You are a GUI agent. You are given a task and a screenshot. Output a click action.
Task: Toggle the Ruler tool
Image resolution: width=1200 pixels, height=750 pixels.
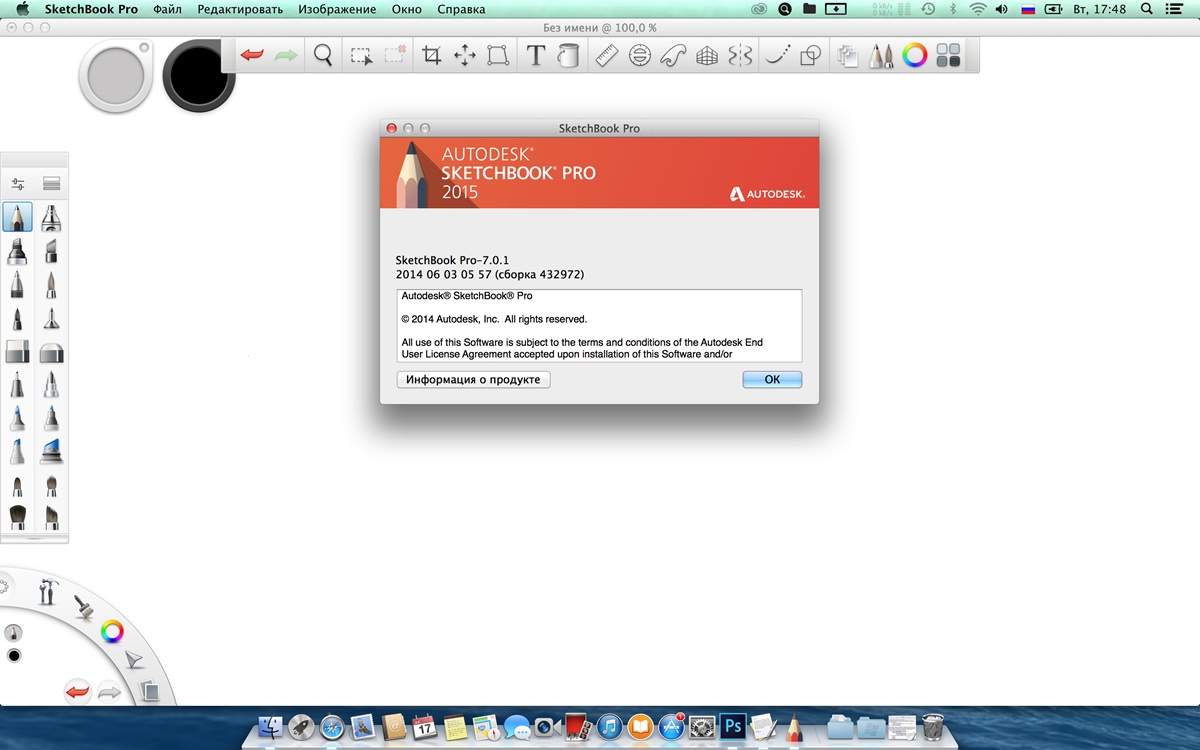(607, 56)
